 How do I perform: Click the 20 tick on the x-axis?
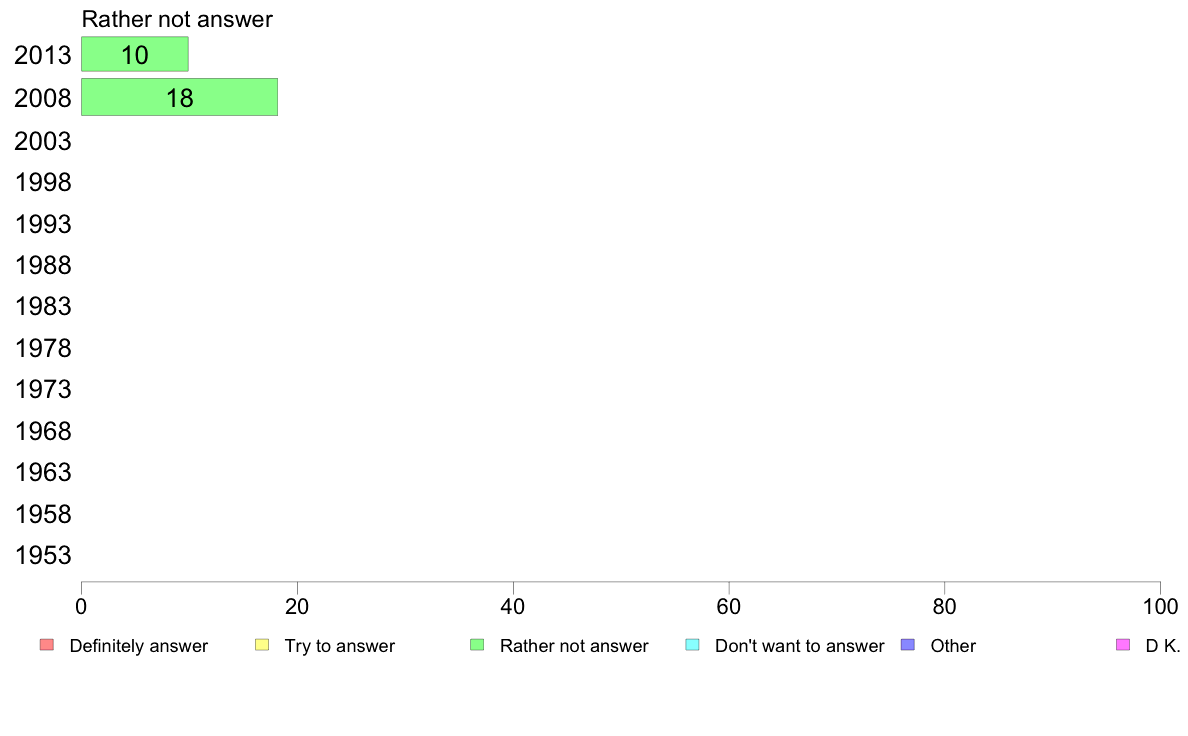click(x=297, y=606)
